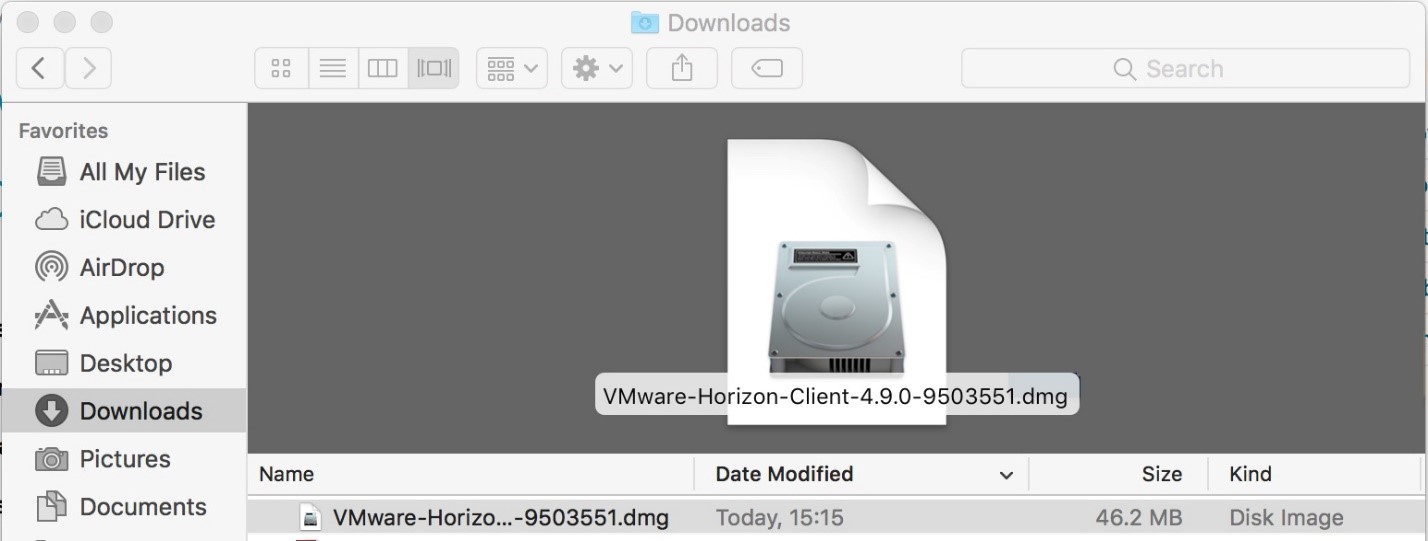Click the Share toolbar button
The image size is (1428, 541).
coord(682,68)
